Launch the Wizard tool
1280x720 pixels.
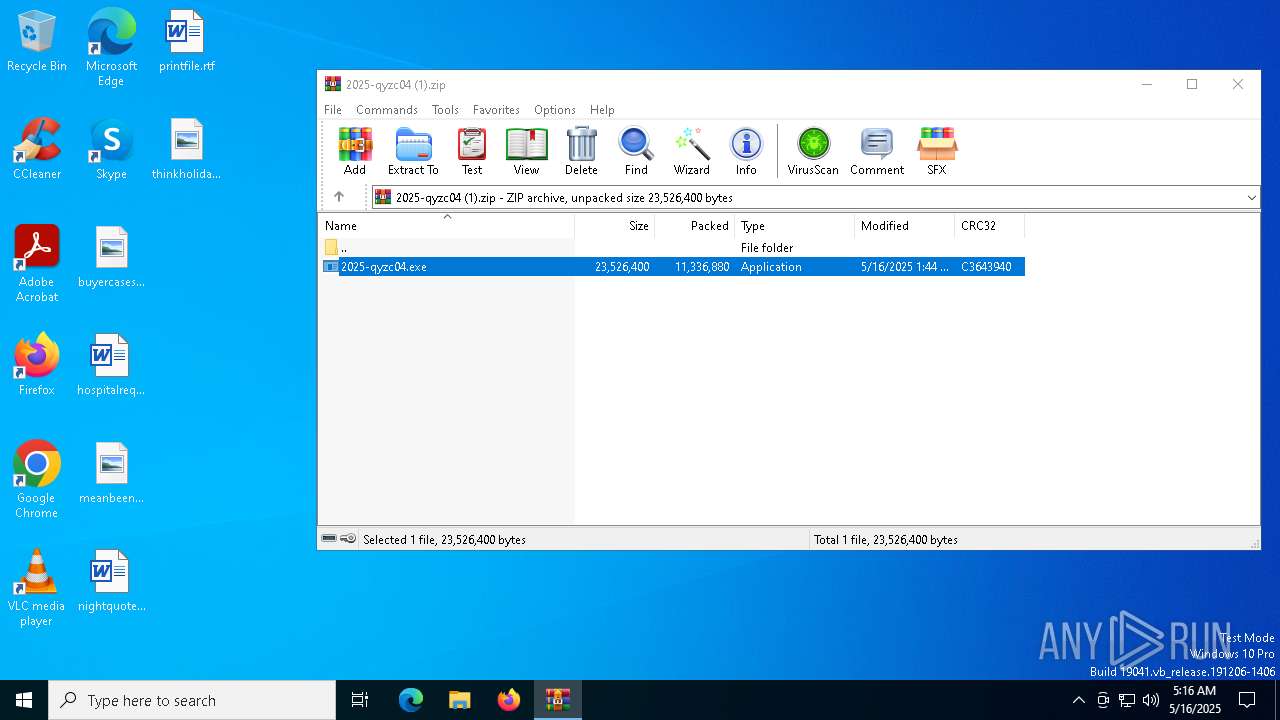coord(691,151)
